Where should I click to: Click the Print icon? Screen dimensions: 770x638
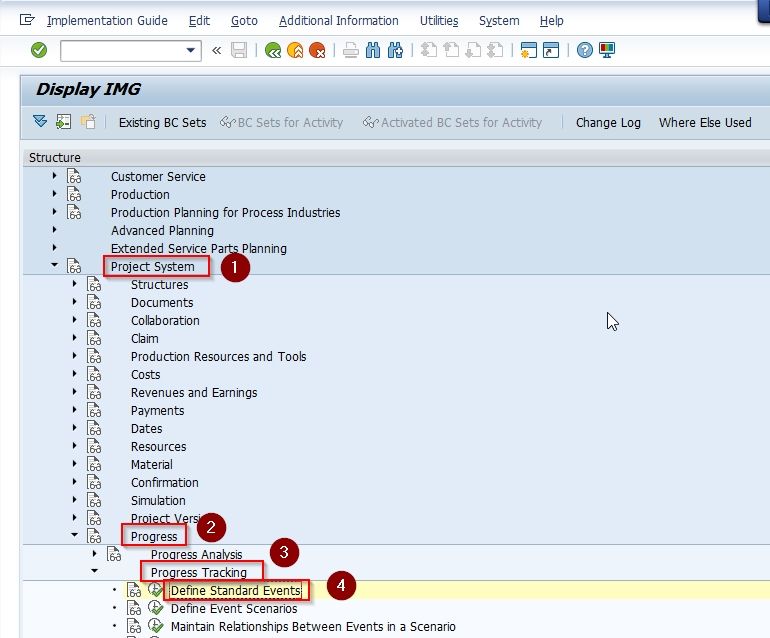351,50
